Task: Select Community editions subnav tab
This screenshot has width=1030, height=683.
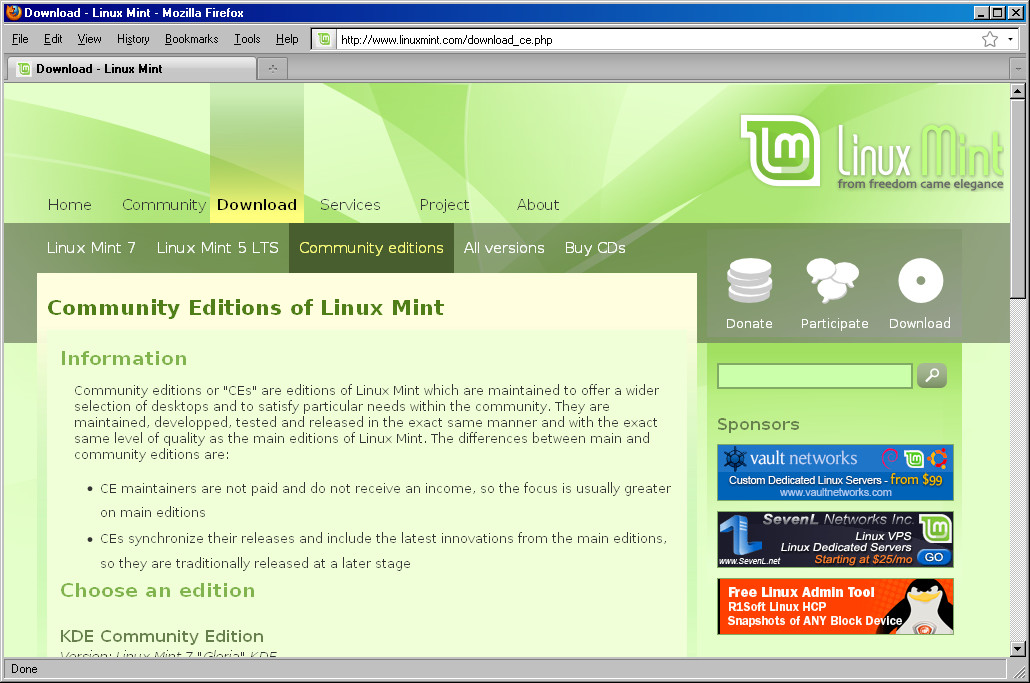Action: [x=371, y=248]
